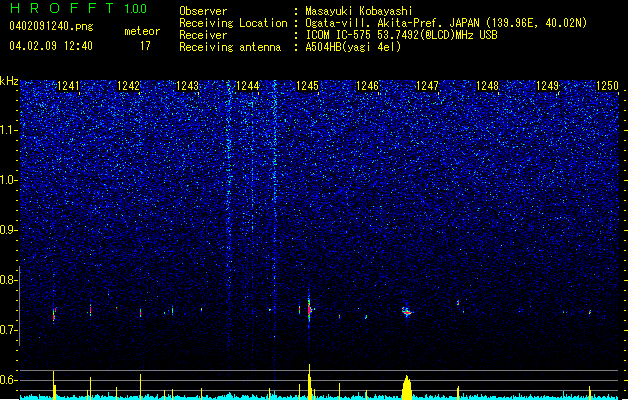Click the 1.1 kHz frequency axis label
Image resolution: width=629 pixels, height=400 pixels.
8,130
